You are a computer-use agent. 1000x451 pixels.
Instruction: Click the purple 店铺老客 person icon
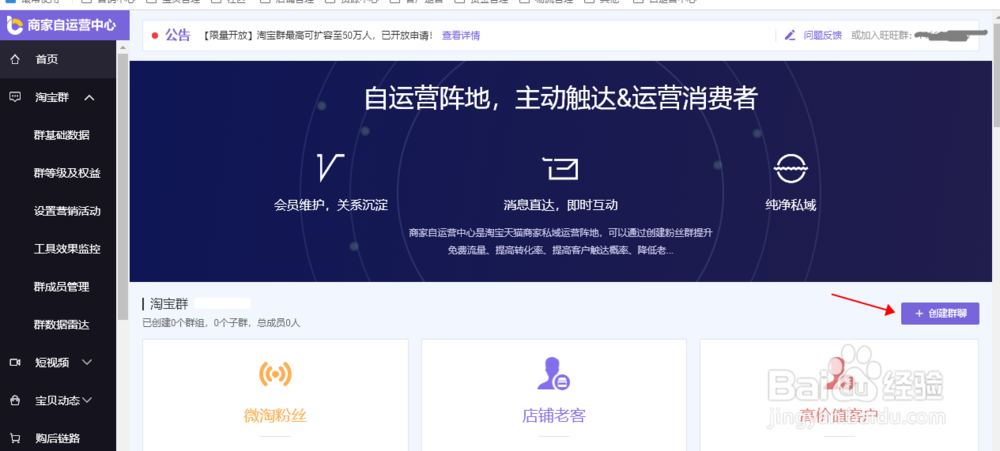point(553,374)
